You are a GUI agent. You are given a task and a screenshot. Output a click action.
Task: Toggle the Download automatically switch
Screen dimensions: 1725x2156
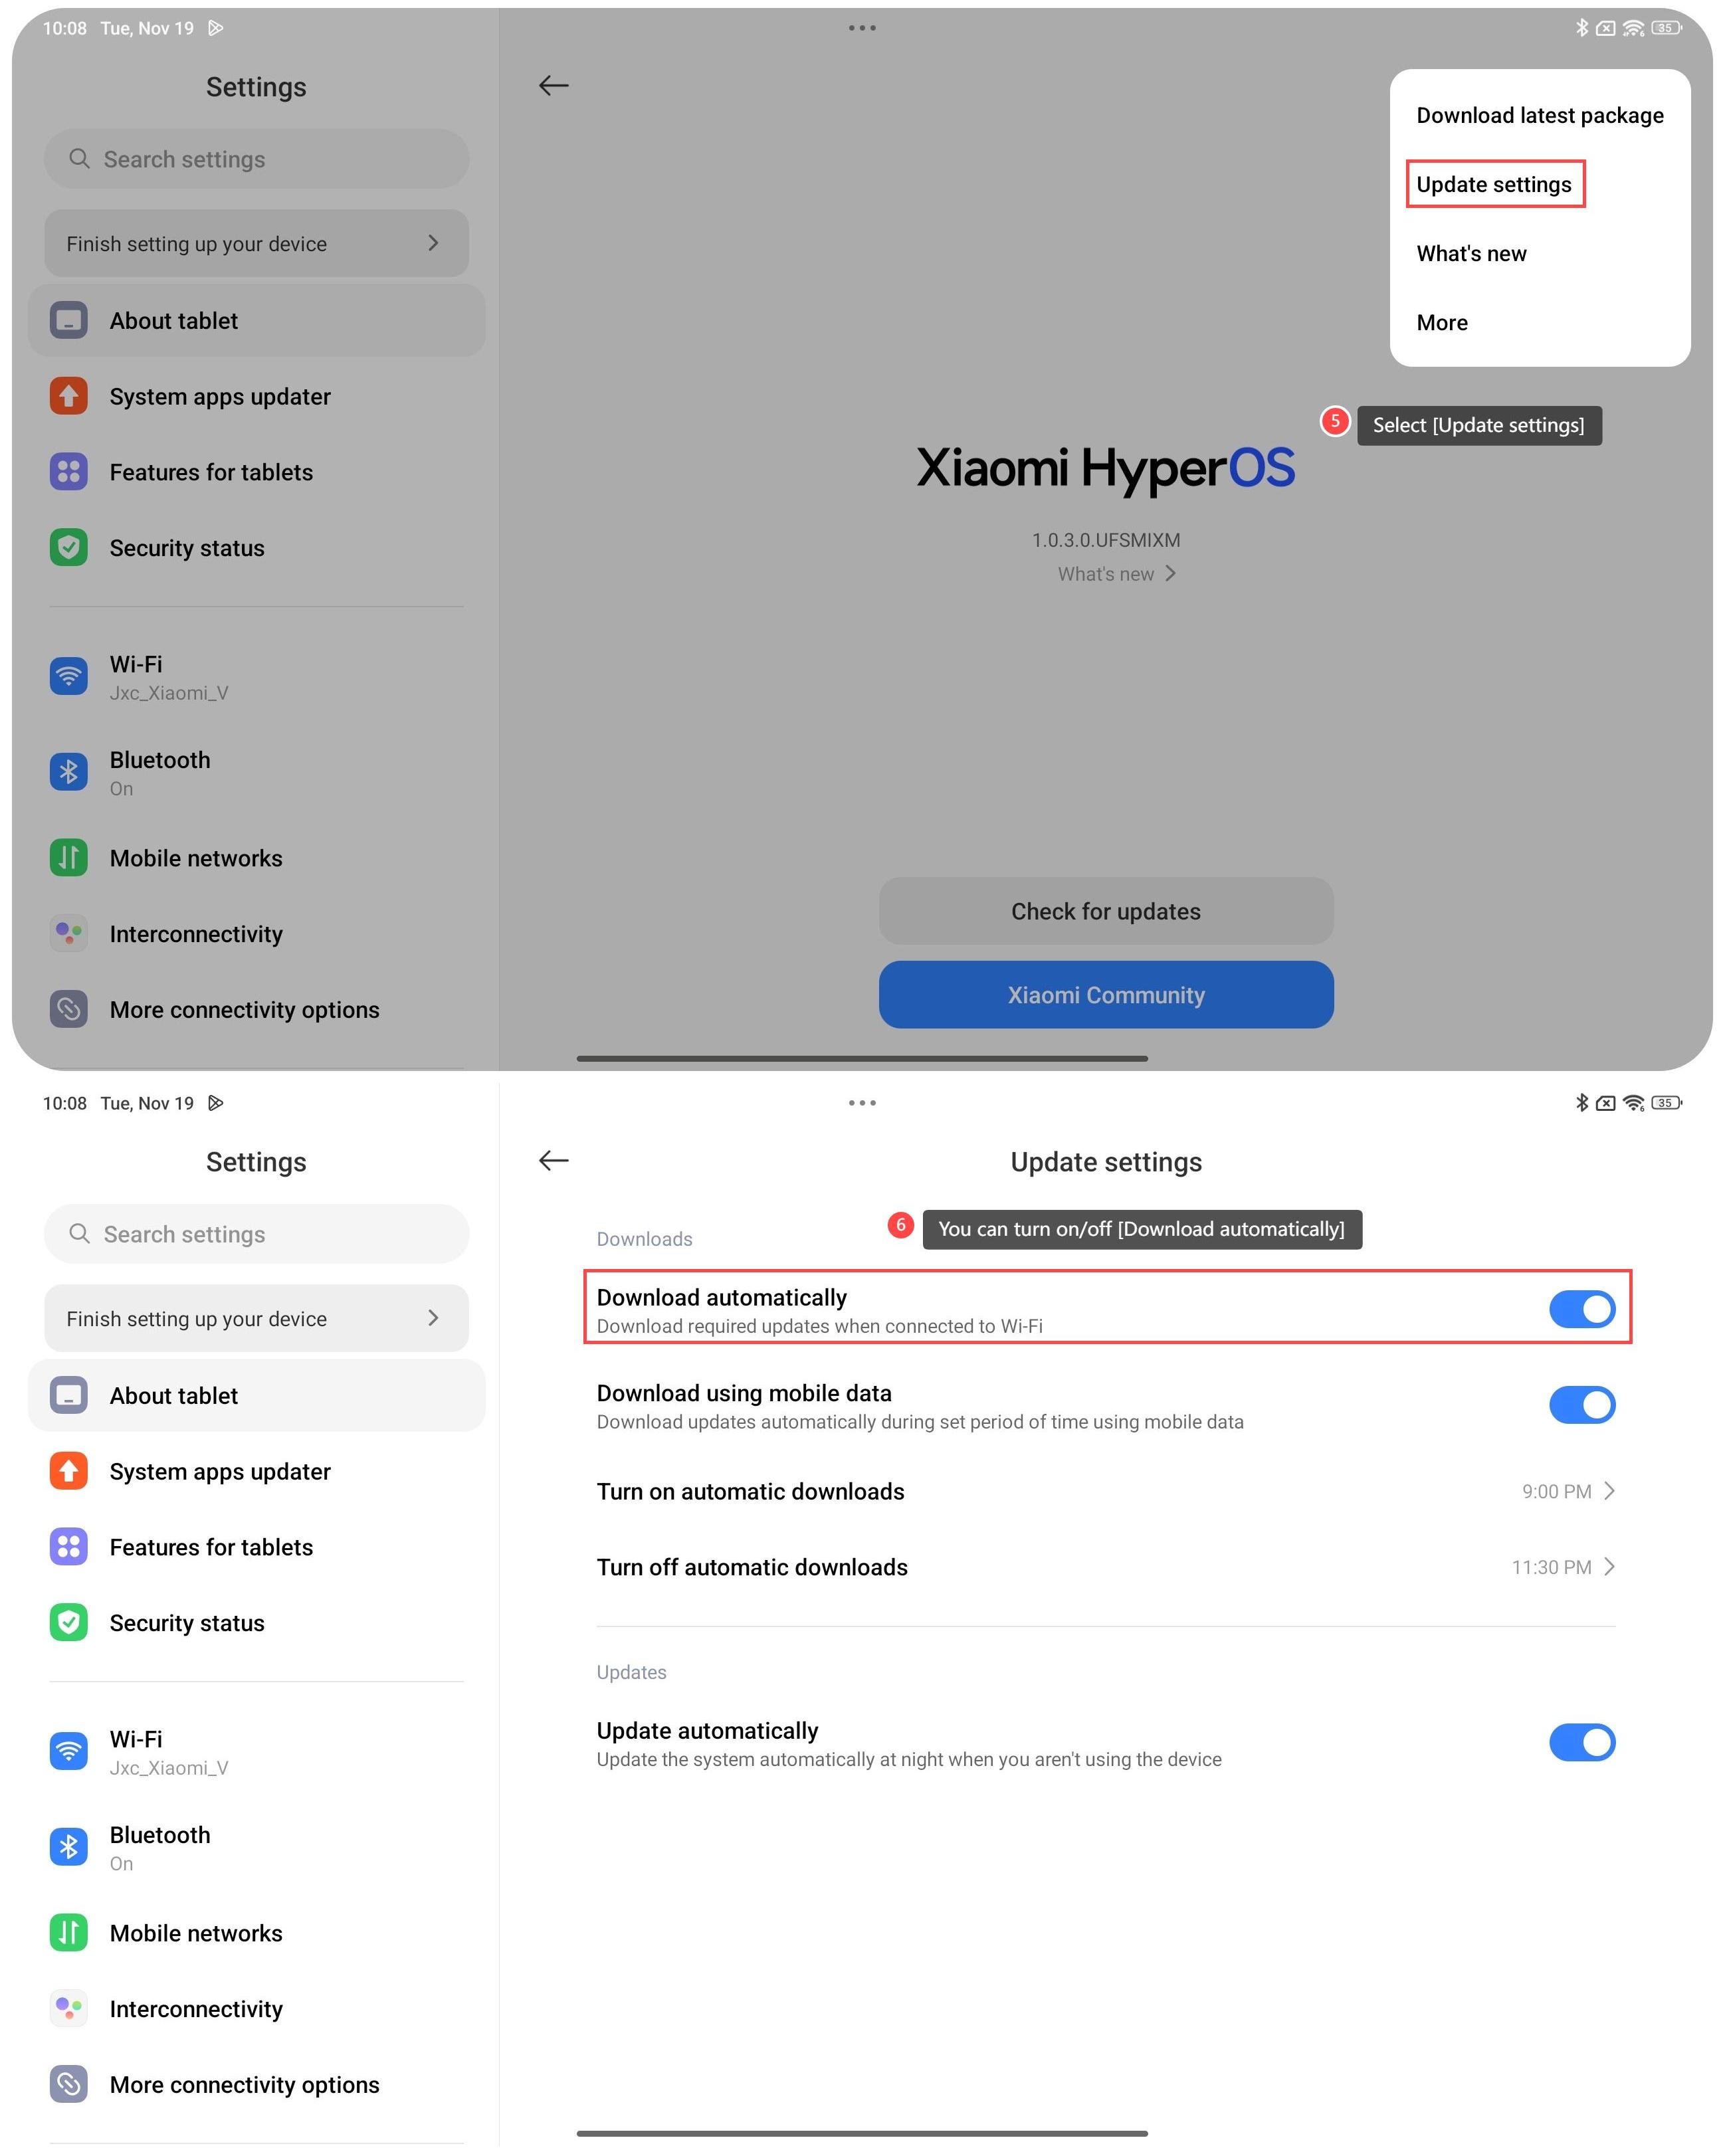click(1582, 1309)
